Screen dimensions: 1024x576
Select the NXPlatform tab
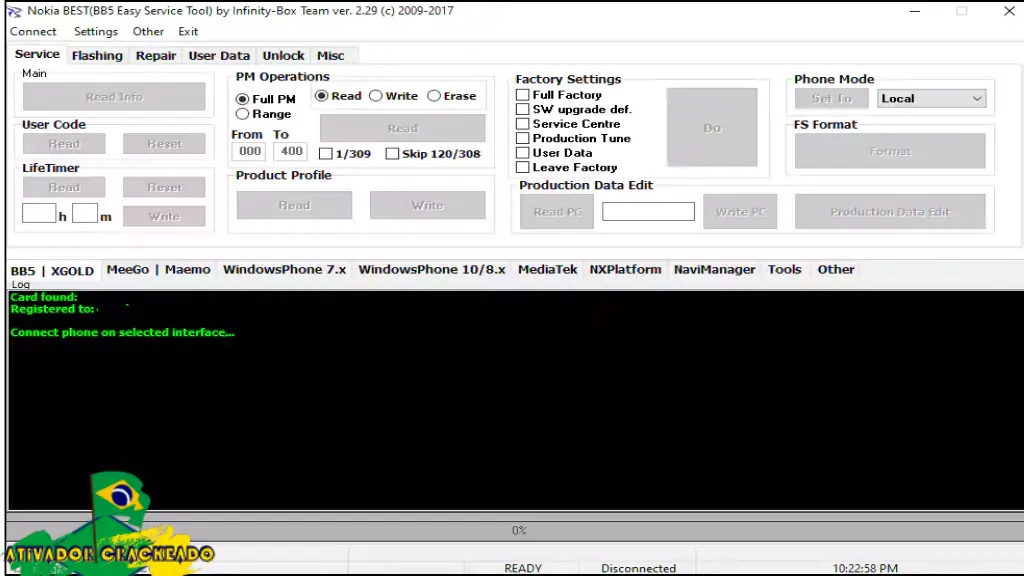pyautogui.click(x=625, y=269)
